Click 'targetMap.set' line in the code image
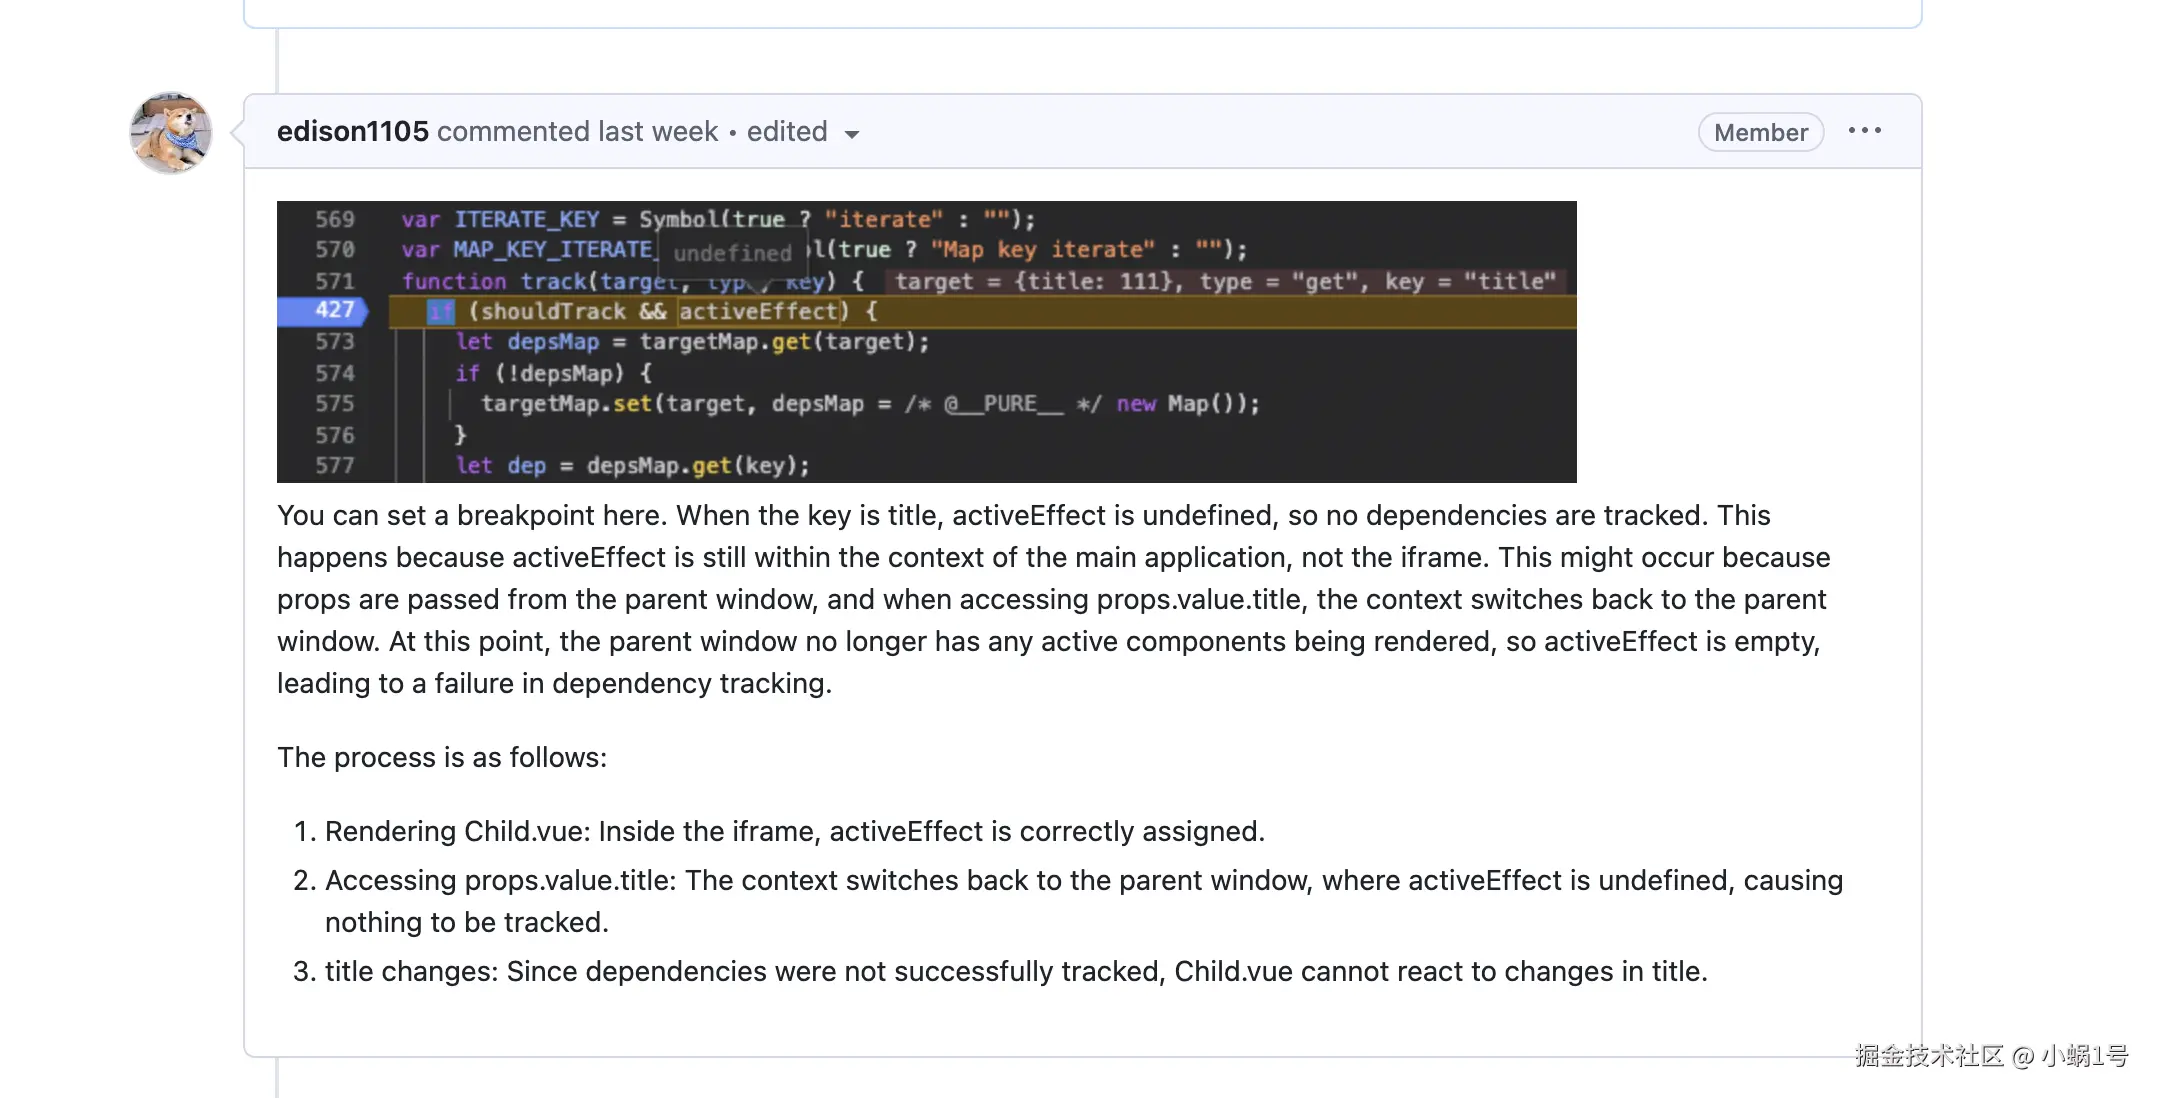Screen dimensions: 2158x1098 click(x=566, y=403)
